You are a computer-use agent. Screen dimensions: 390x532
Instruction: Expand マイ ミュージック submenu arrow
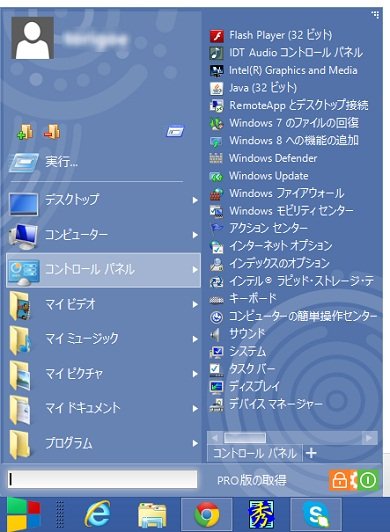pyautogui.click(x=195, y=339)
